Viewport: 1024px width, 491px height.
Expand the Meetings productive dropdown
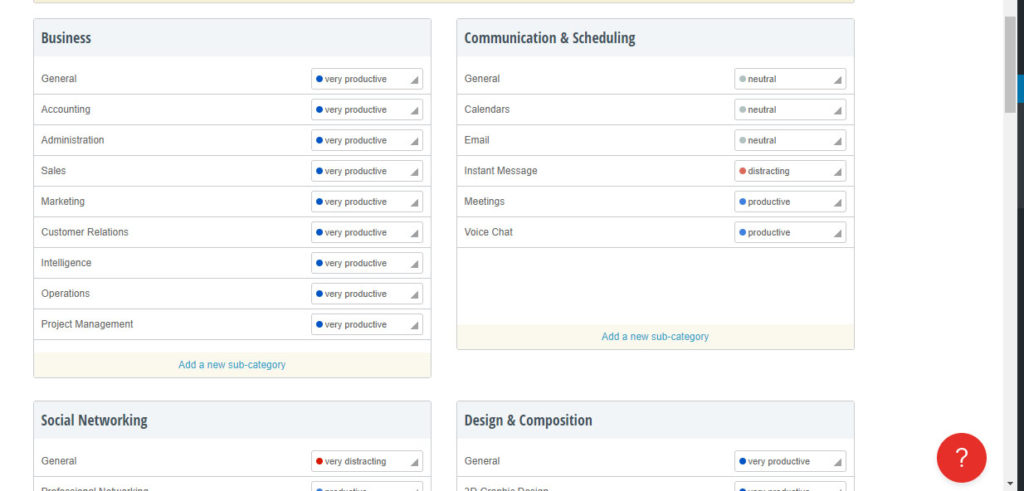coord(790,202)
